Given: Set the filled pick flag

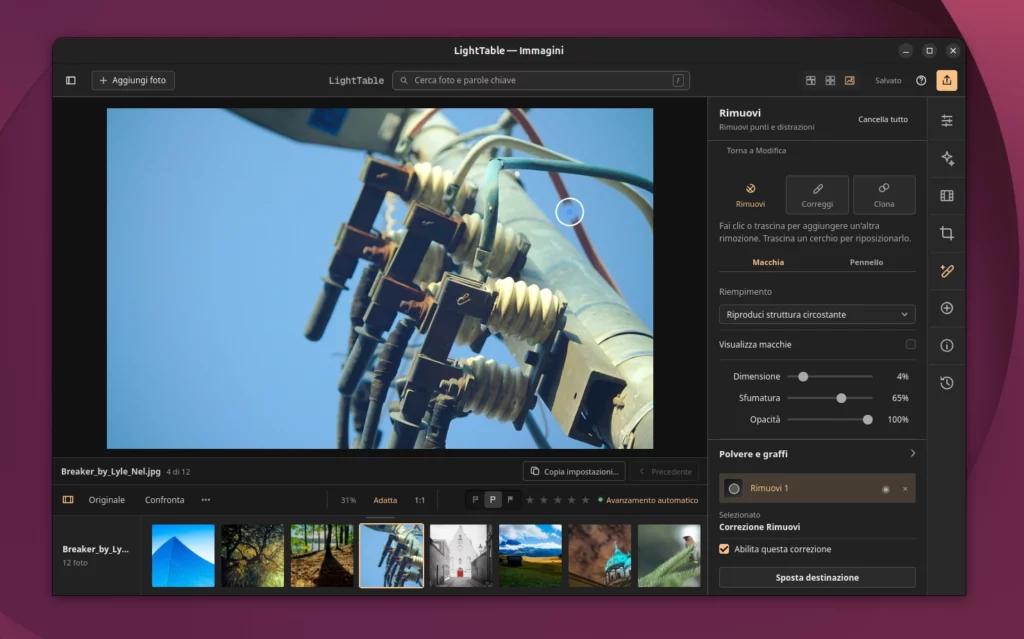Looking at the screenshot, I should click(510, 500).
